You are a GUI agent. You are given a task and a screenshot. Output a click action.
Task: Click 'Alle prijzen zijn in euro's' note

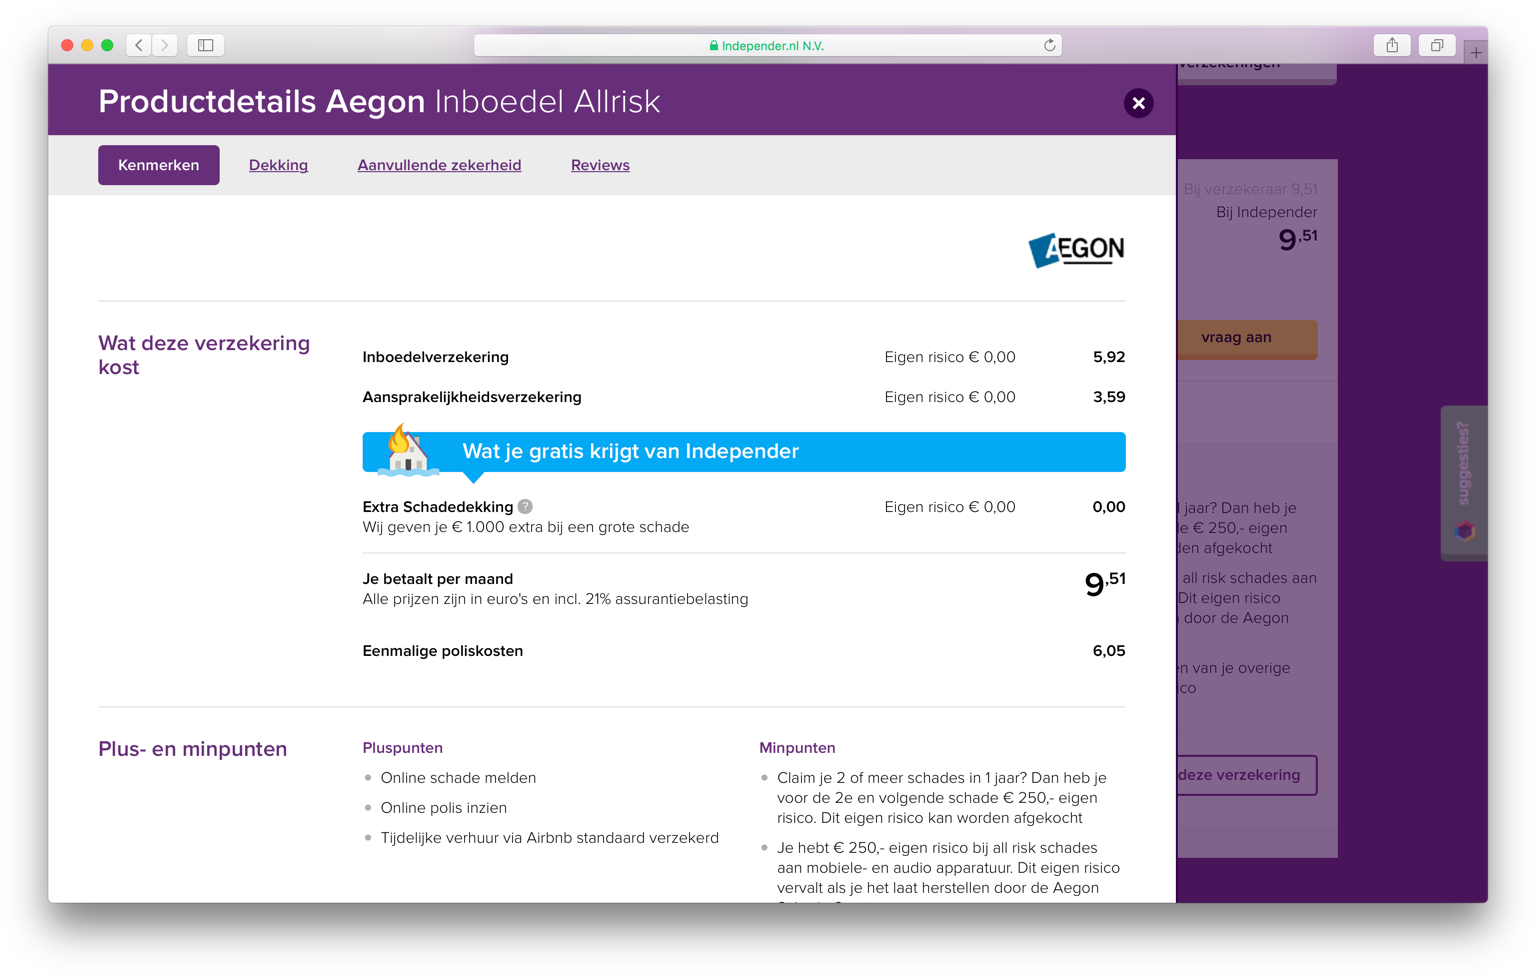pyautogui.click(x=555, y=599)
